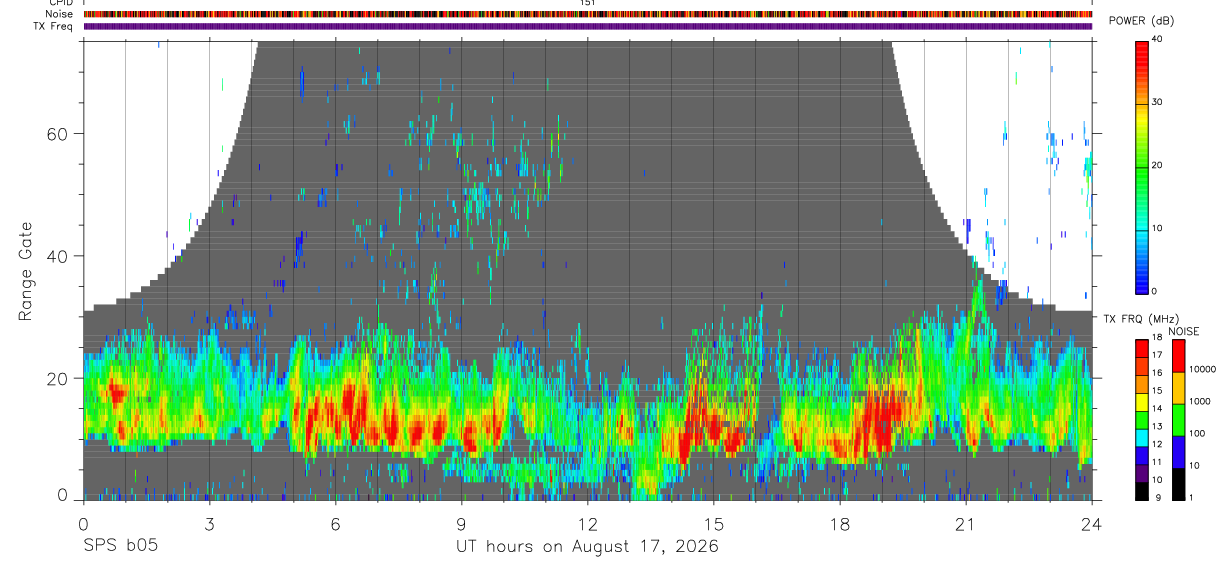Click the green 100 block in NOISE legend
The height and width of the screenshot is (567, 1228).
pos(1178,420)
